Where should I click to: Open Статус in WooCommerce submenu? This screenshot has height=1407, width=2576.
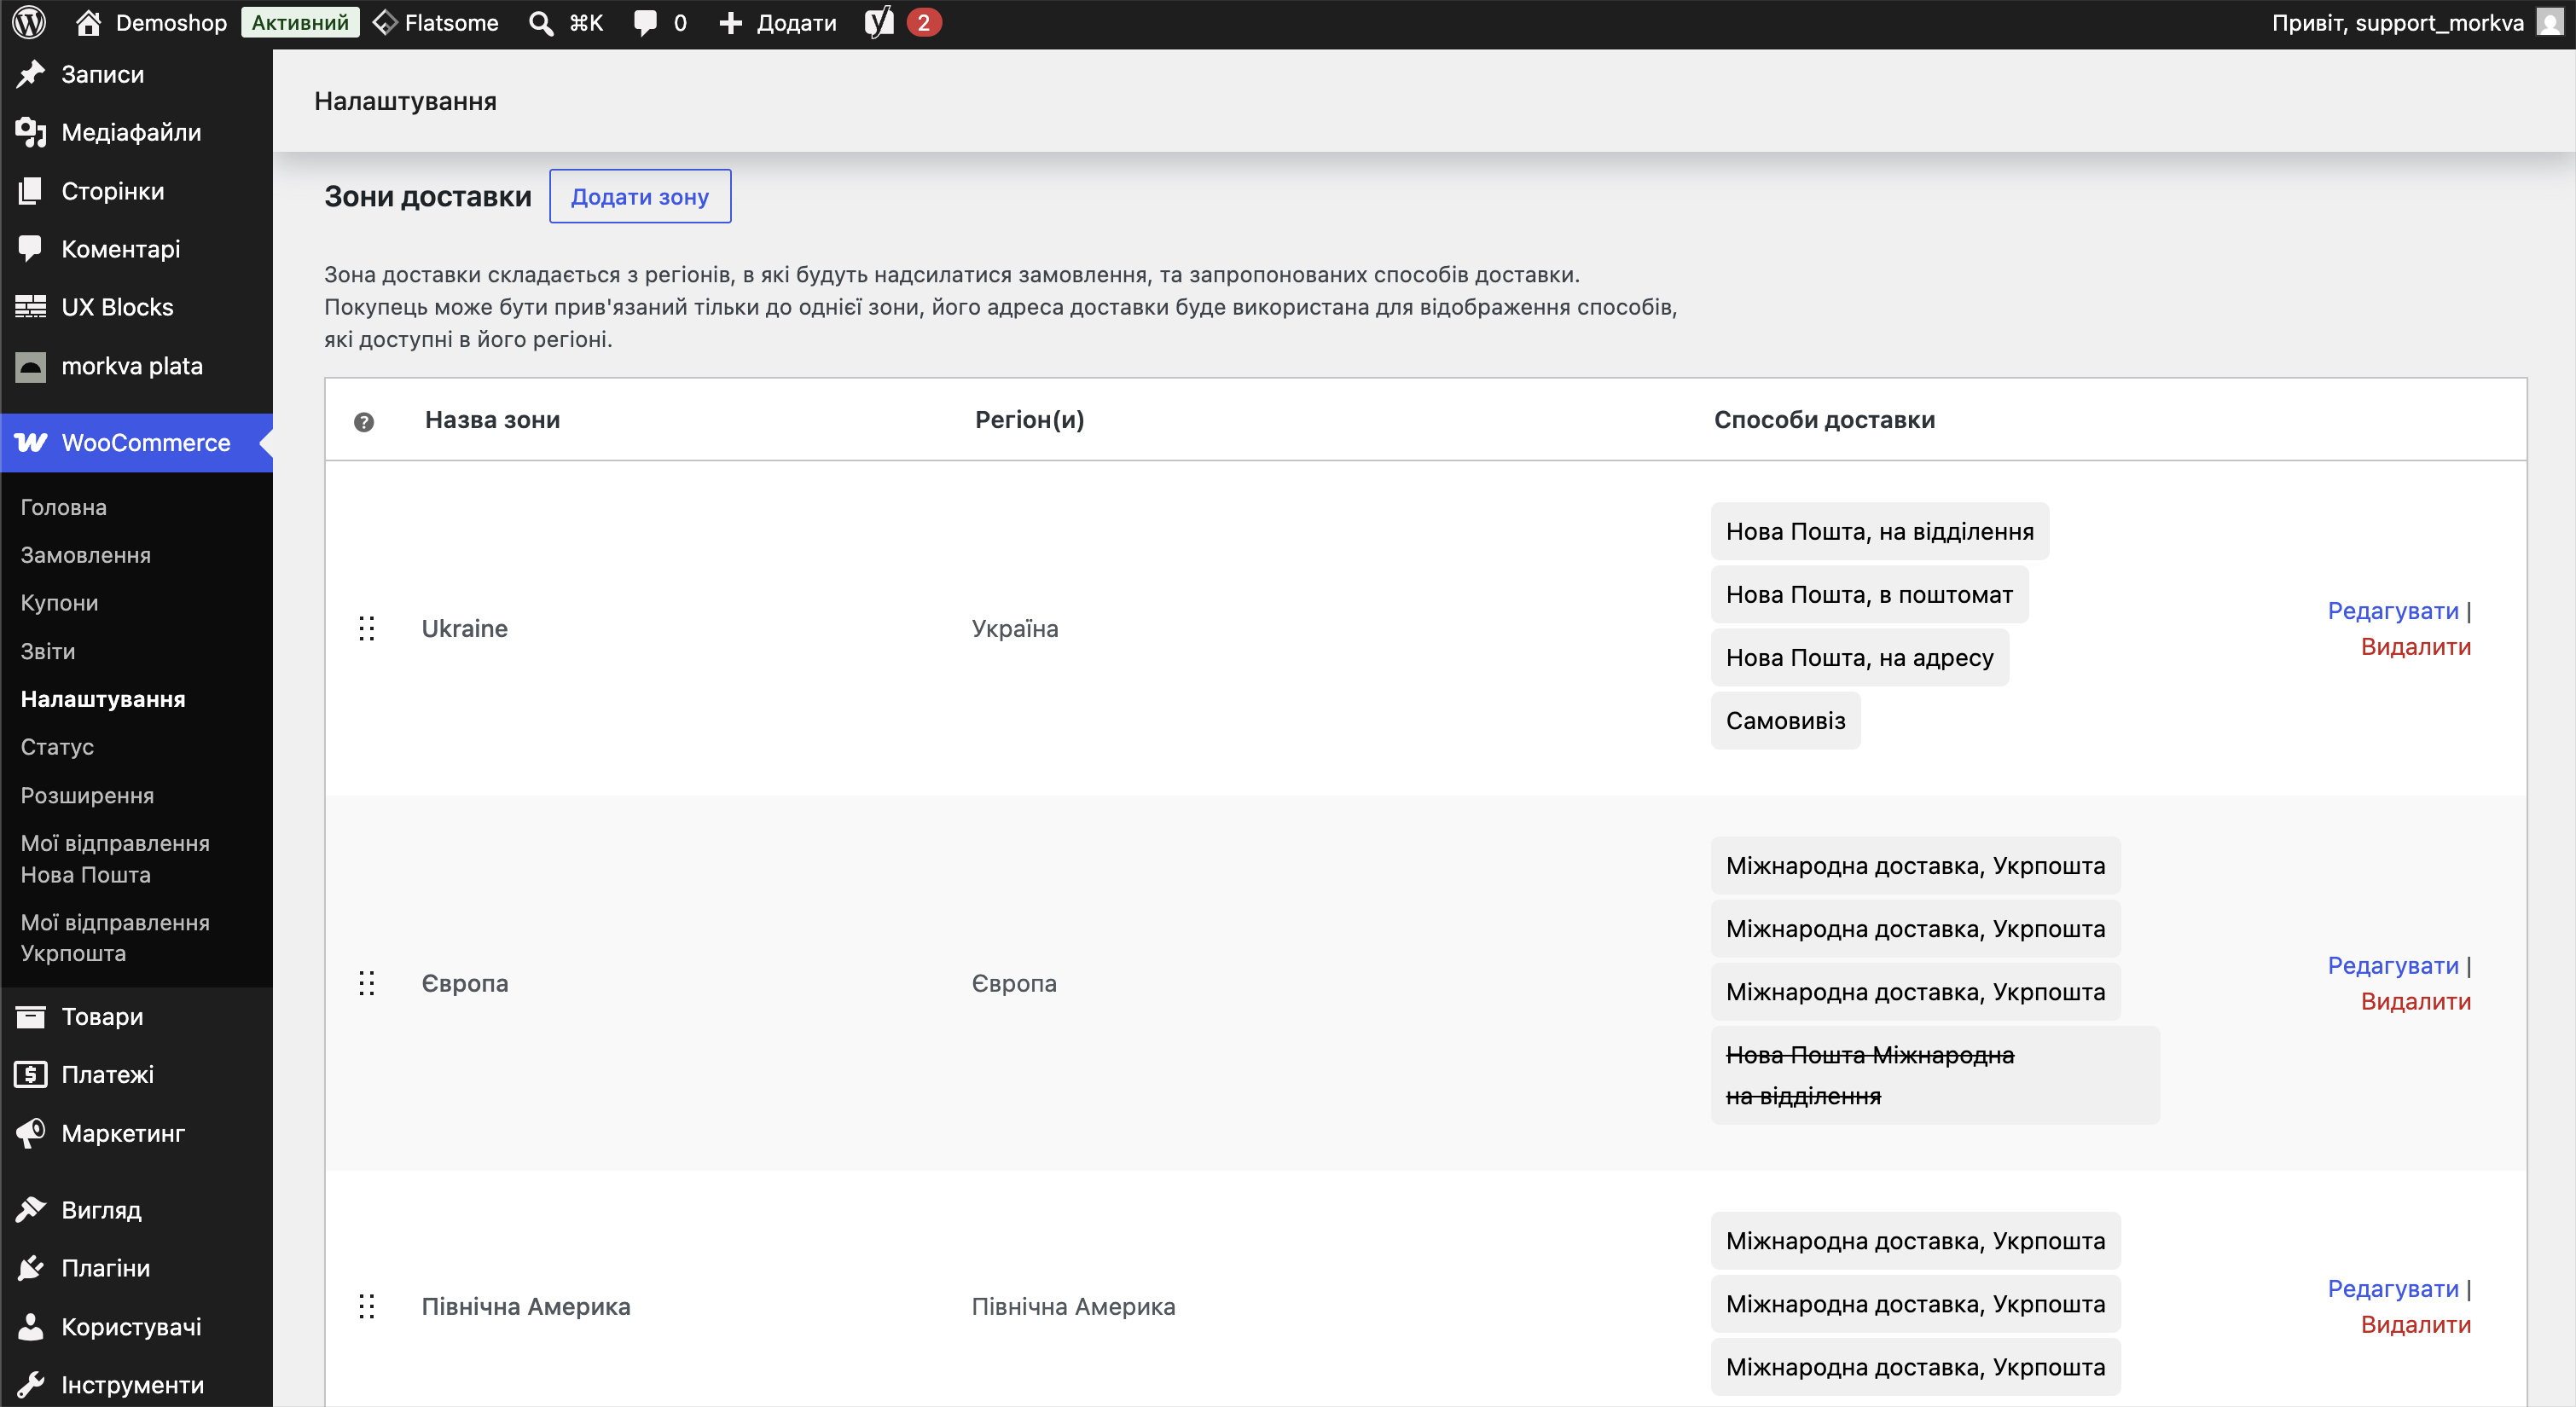[57, 747]
